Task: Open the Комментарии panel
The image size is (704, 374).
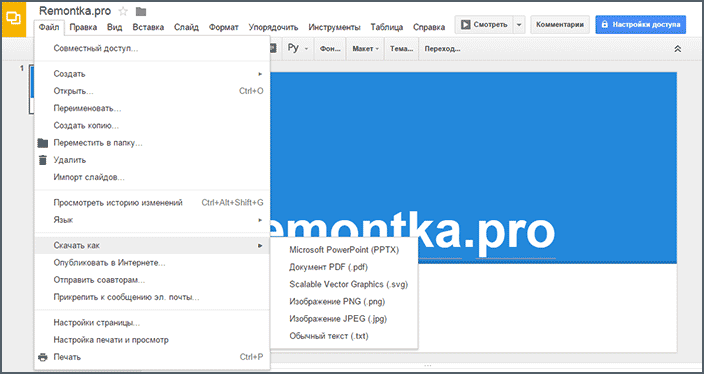Action: (560, 25)
